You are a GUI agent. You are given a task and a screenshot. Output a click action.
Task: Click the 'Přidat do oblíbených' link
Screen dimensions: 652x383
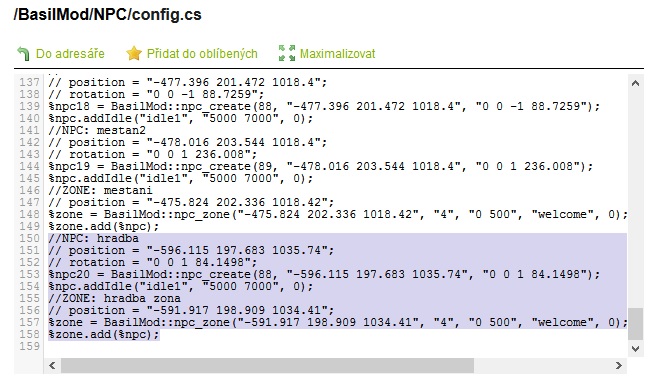click(x=202, y=54)
